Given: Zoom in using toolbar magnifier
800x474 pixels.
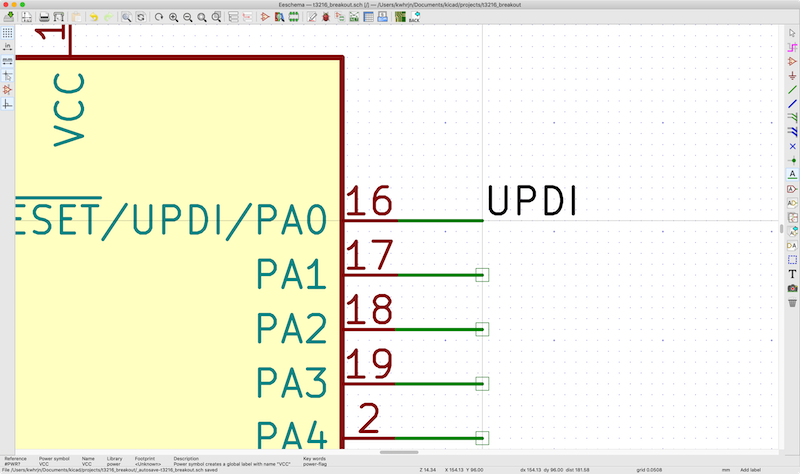Looking at the screenshot, I should click(173, 17).
